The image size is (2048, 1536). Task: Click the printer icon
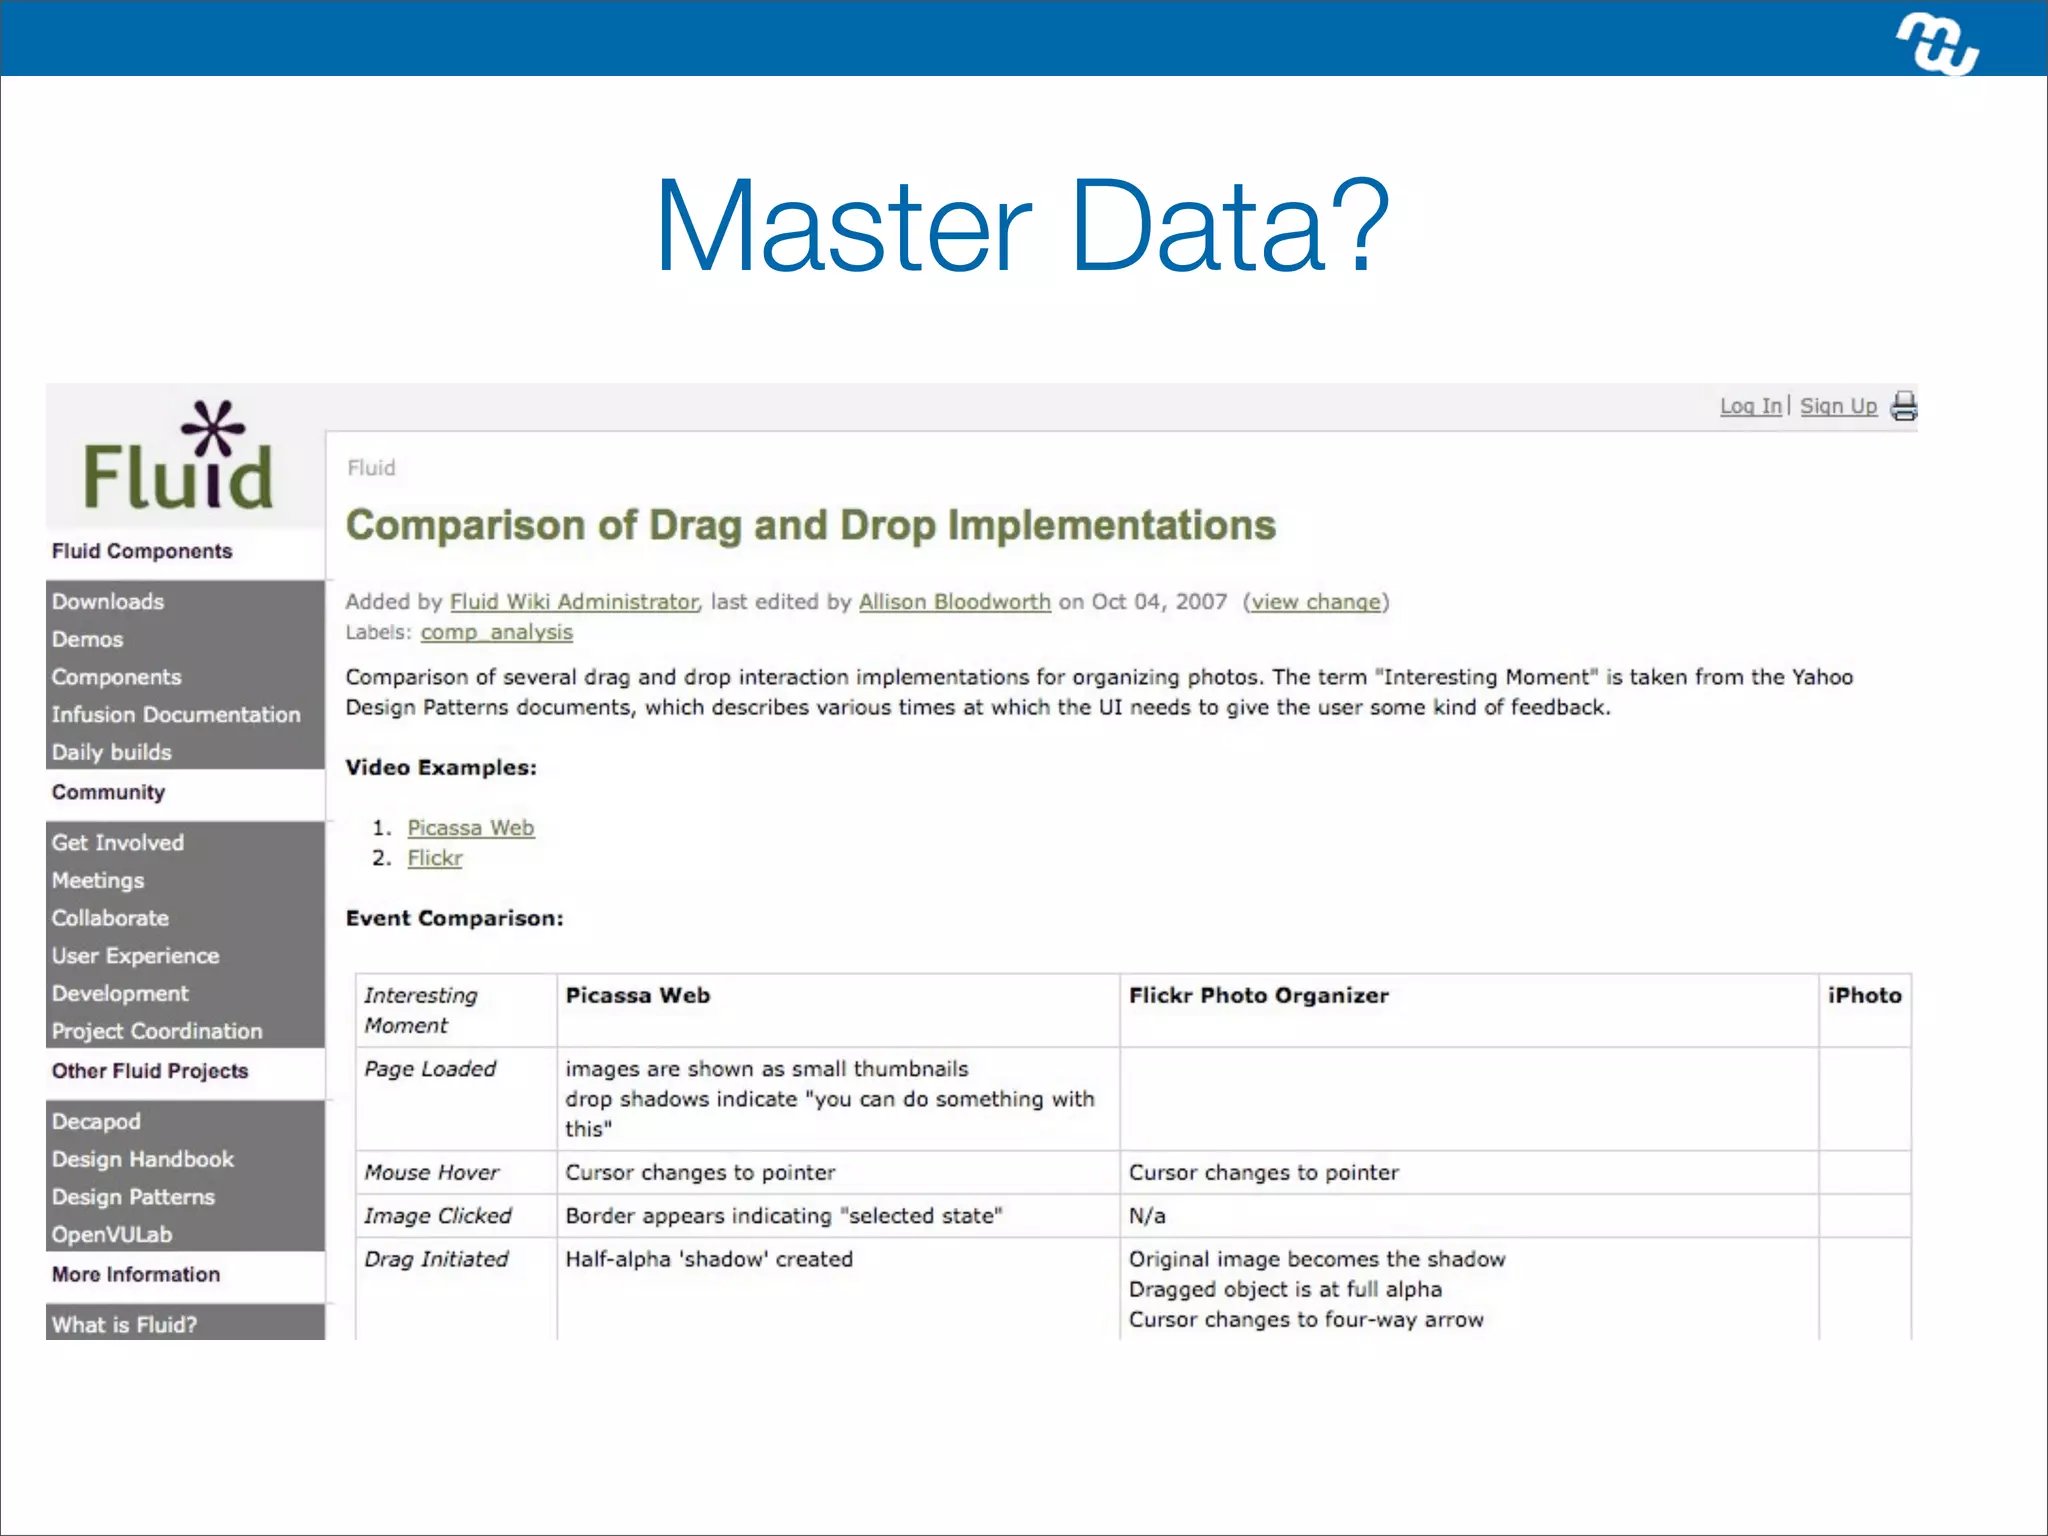click(1904, 406)
